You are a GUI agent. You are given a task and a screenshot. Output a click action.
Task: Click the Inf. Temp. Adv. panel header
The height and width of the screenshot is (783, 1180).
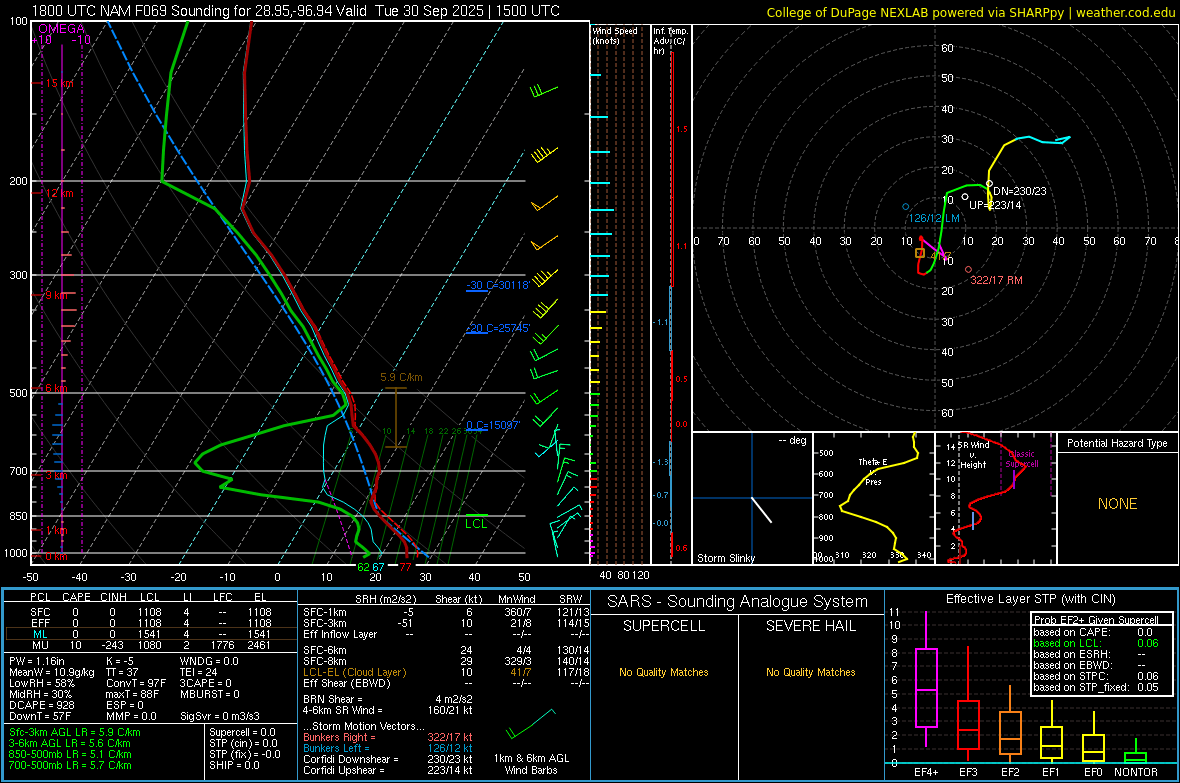670,41
